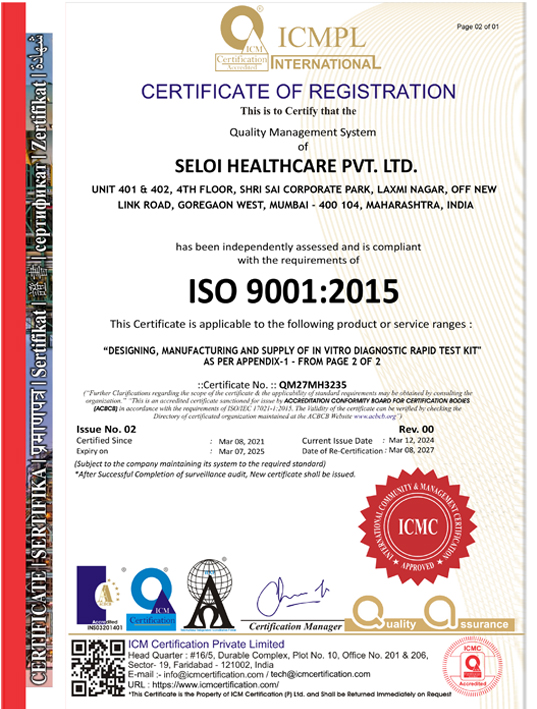Click 'Sector- 19, Faridabad - 121002, India' line

tap(201, 665)
